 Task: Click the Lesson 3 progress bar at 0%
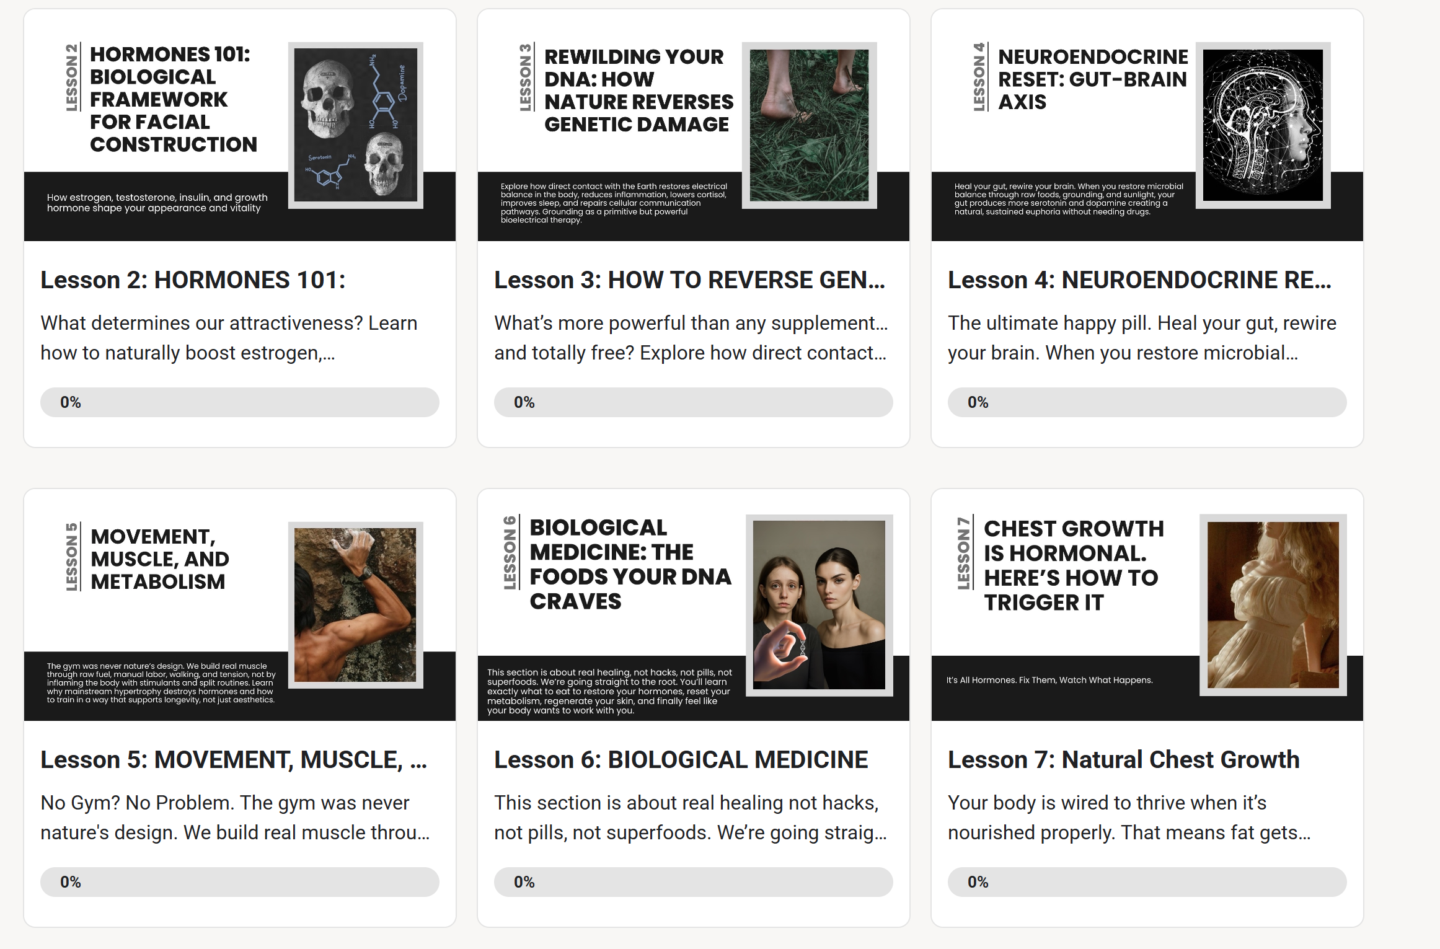point(693,402)
